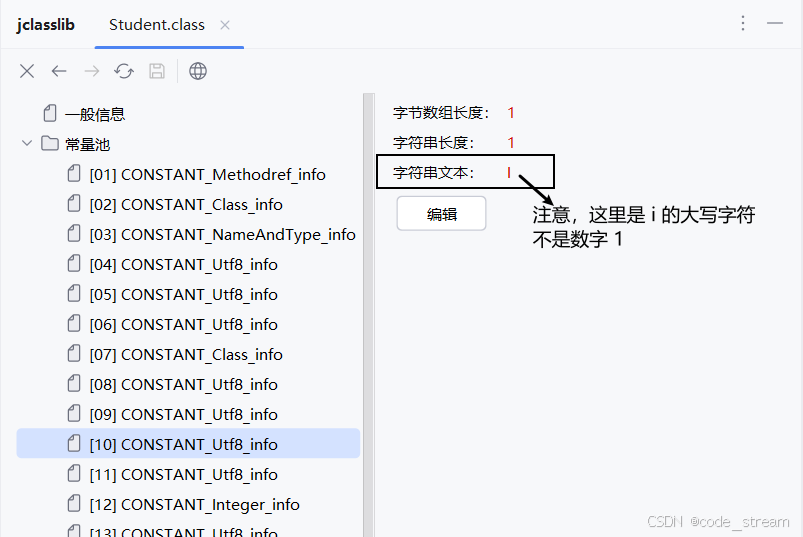Reload the class file with refresh icon
803x537 pixels.
coord(124,71)
